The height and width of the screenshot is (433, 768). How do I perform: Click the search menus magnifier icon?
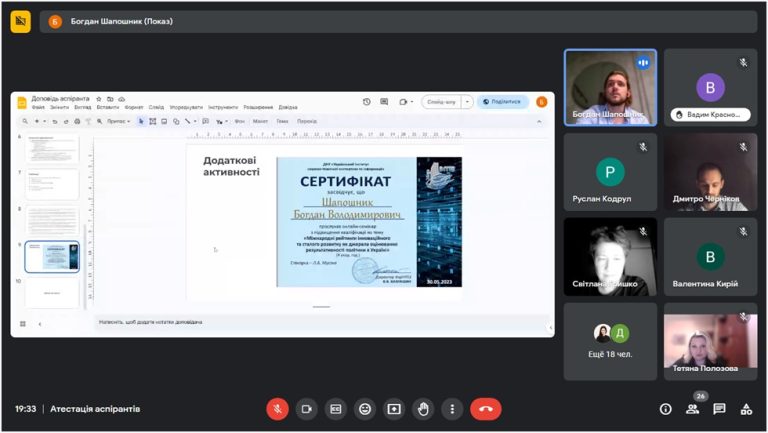25,121
